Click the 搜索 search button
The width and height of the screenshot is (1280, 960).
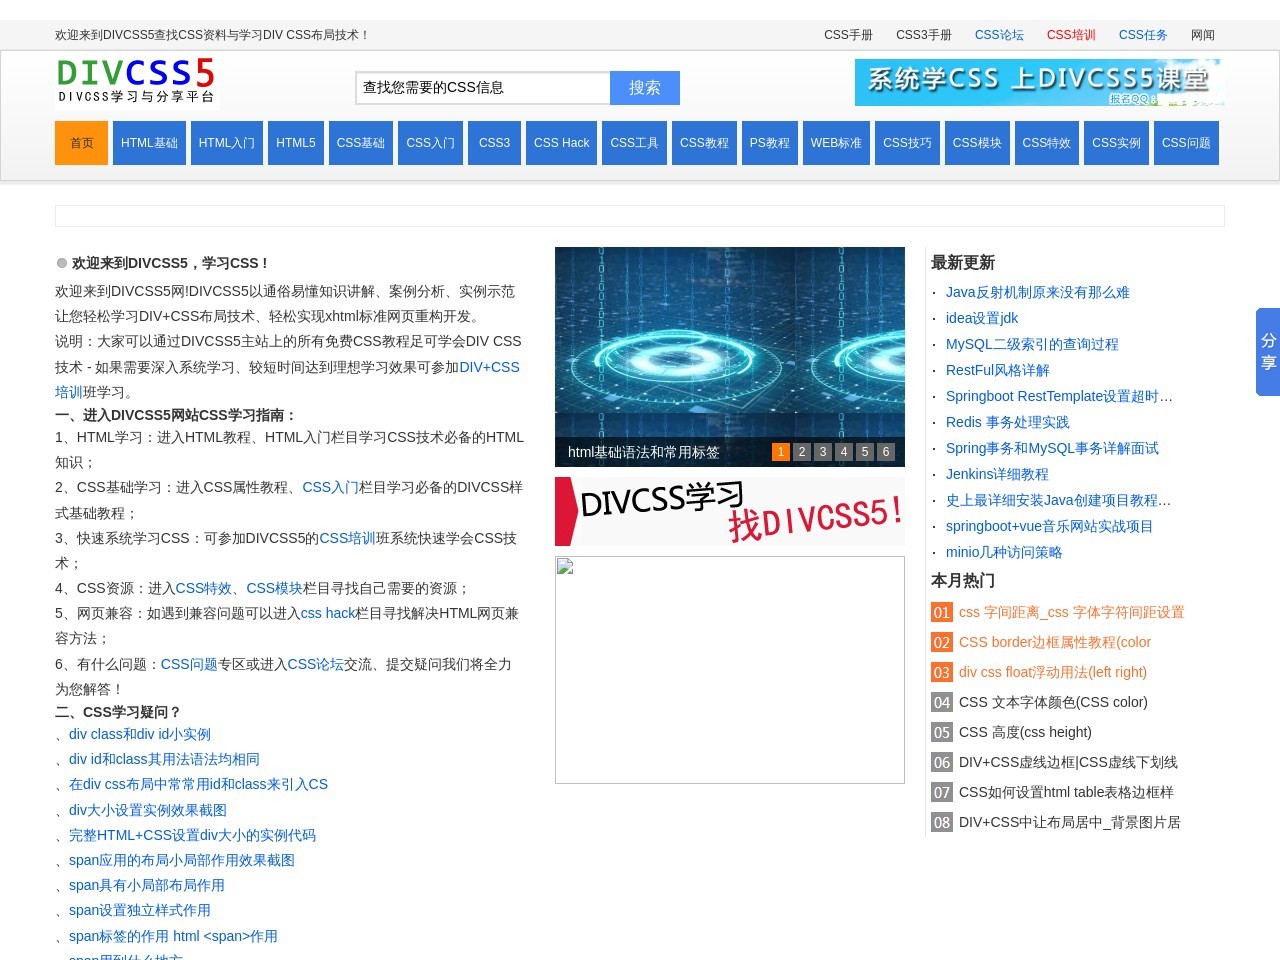tap(644, 88)
